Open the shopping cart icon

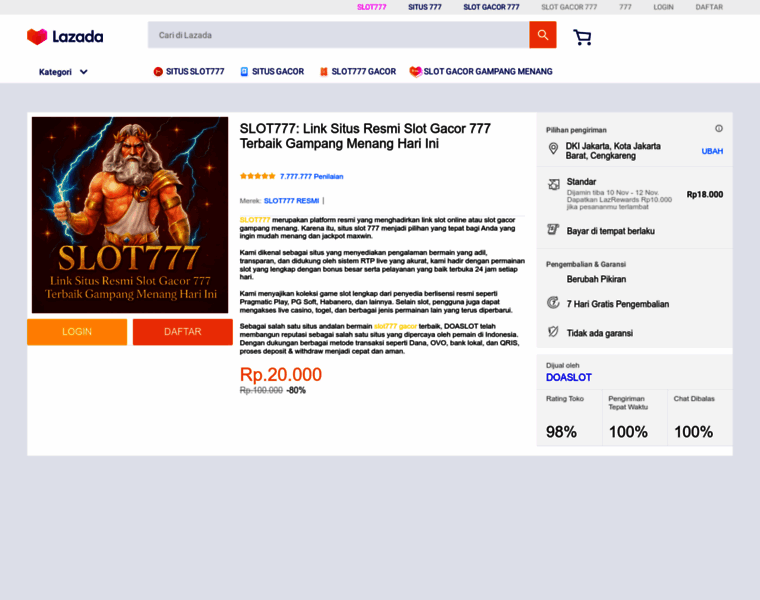click(582, 37)
